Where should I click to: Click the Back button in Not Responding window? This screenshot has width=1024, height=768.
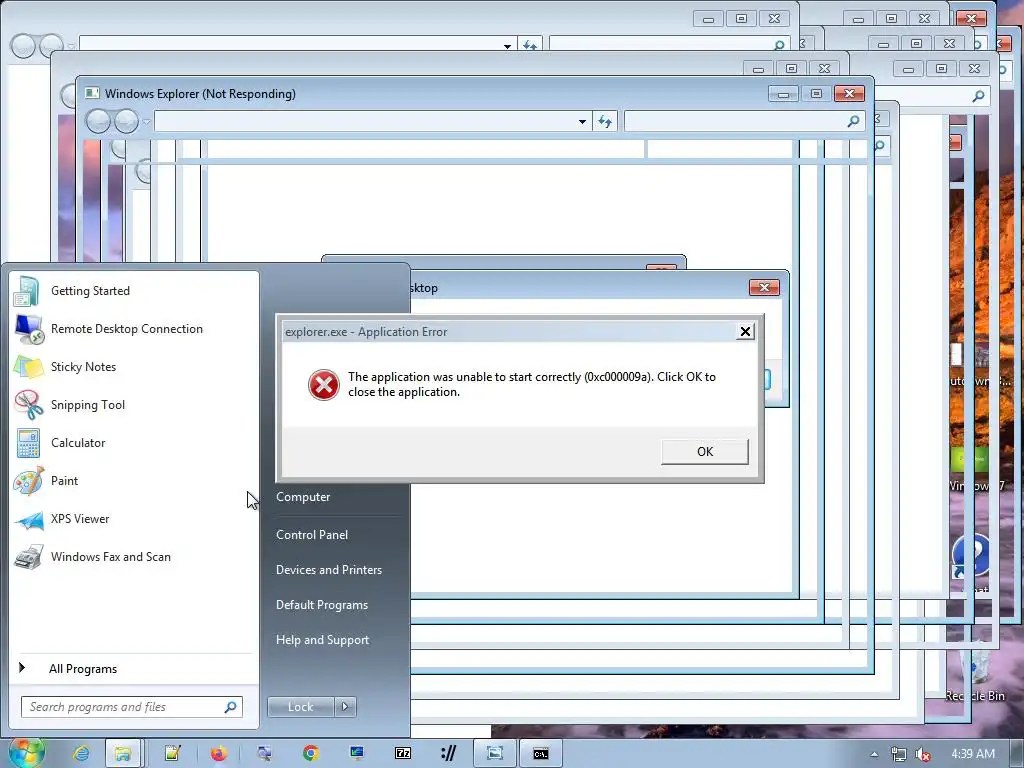[x=98, y=121]
